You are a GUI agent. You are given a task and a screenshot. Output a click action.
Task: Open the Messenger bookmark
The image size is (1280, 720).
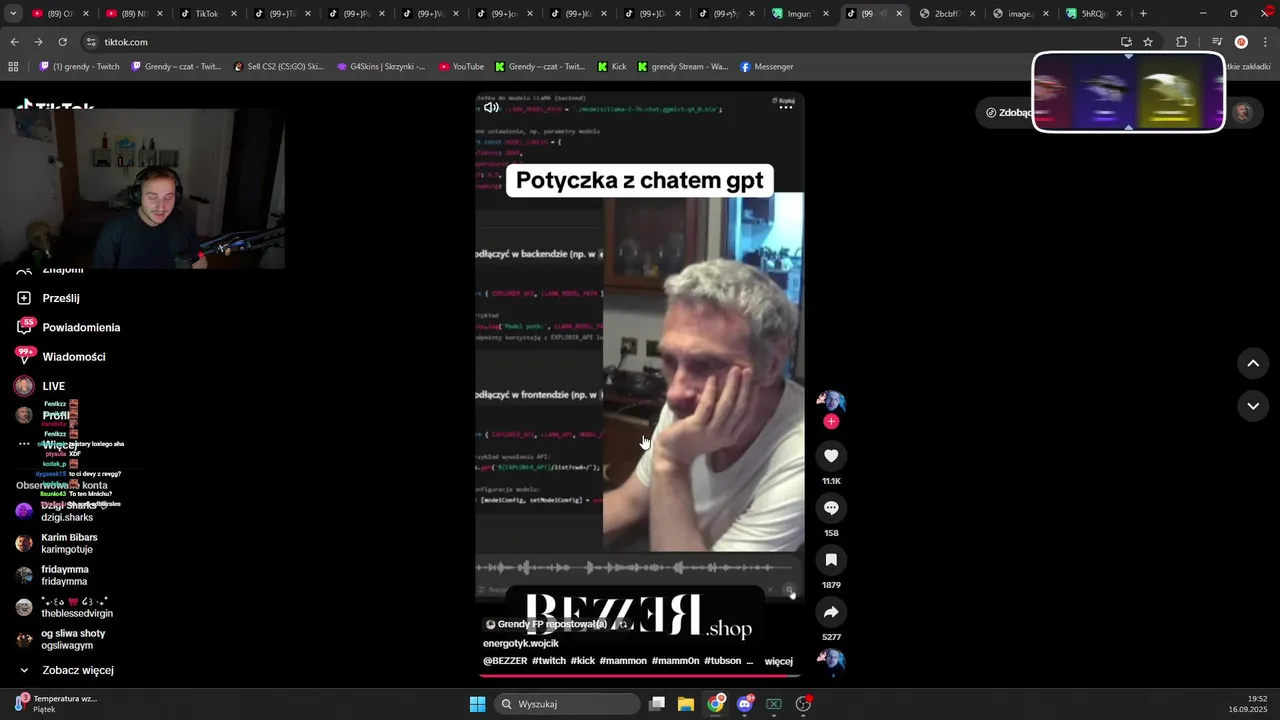[766, 67]
